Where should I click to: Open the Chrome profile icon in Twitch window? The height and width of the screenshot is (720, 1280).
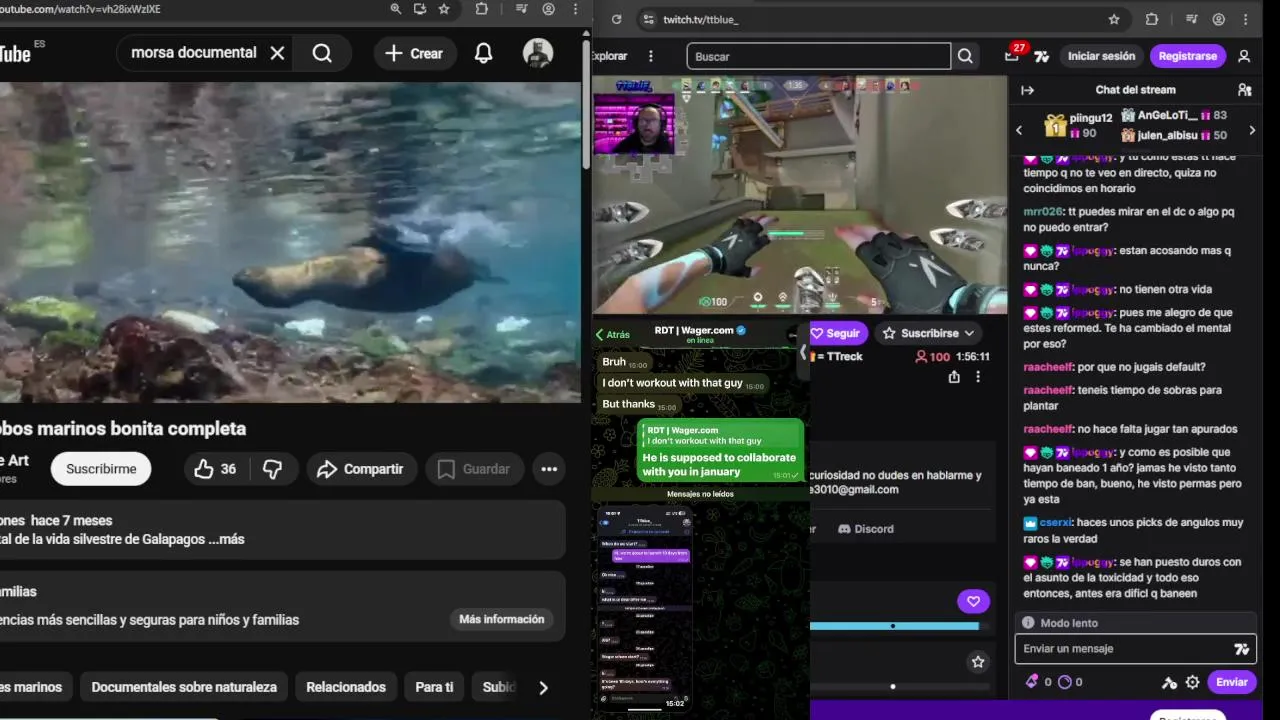click(x=1218, y=19)
